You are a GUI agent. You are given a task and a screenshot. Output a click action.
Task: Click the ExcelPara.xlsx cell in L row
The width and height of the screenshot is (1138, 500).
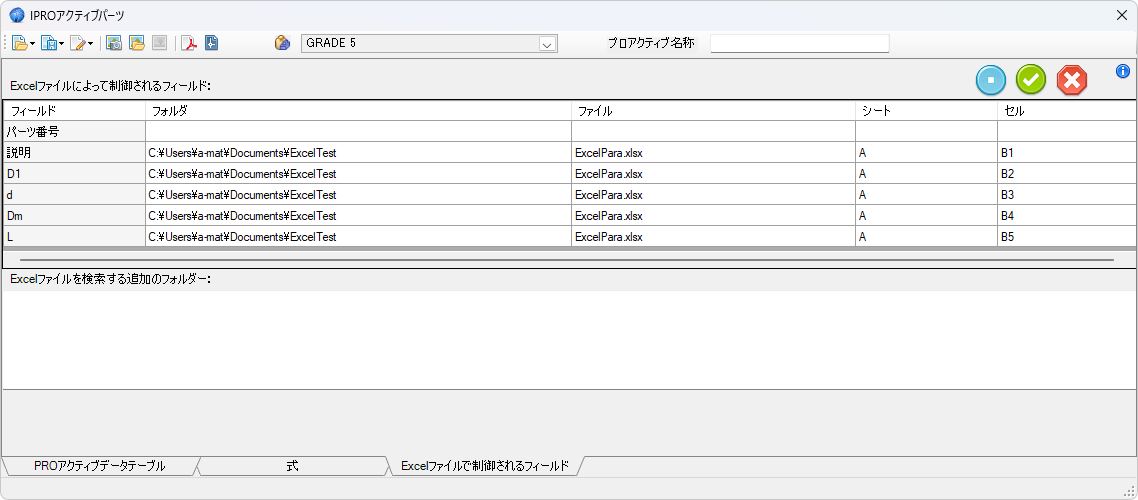(x=713, y=237)
